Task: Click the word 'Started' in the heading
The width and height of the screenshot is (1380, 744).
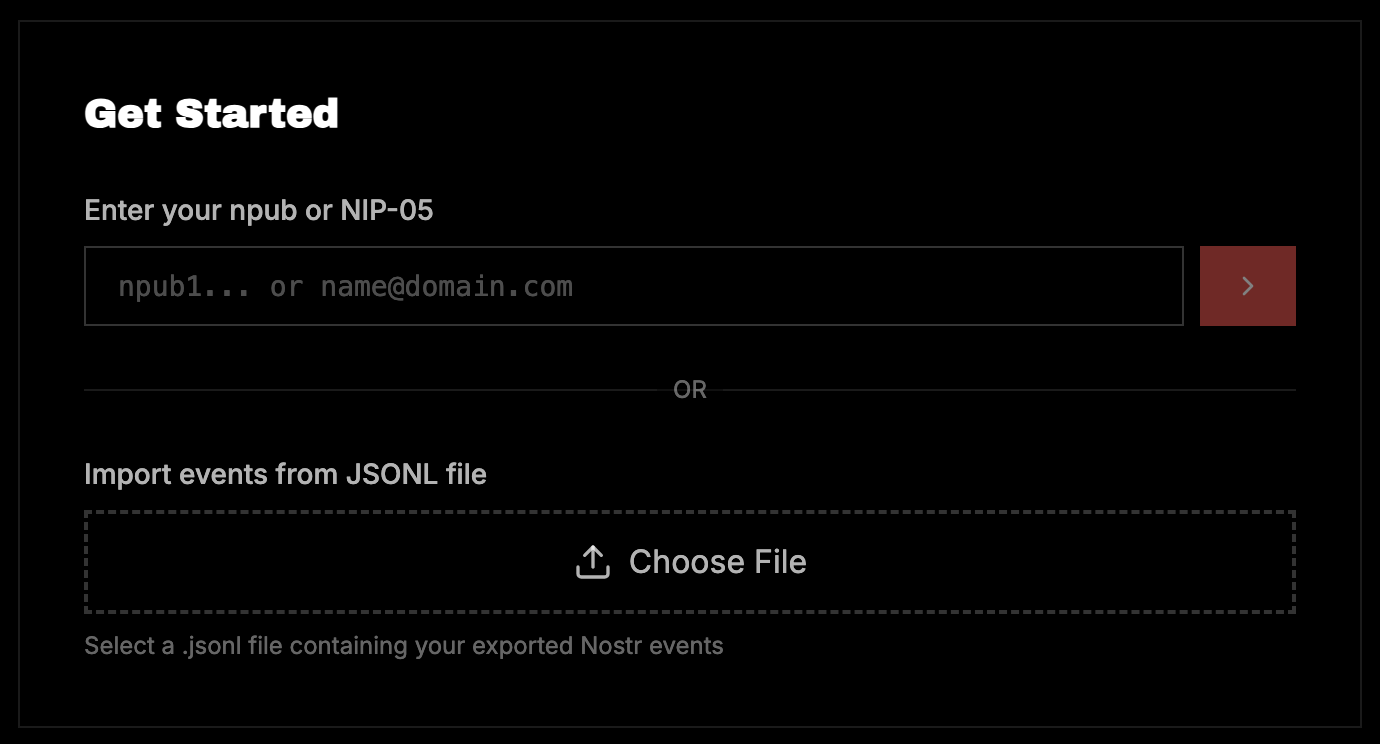Action: click(x=257, y=114)
